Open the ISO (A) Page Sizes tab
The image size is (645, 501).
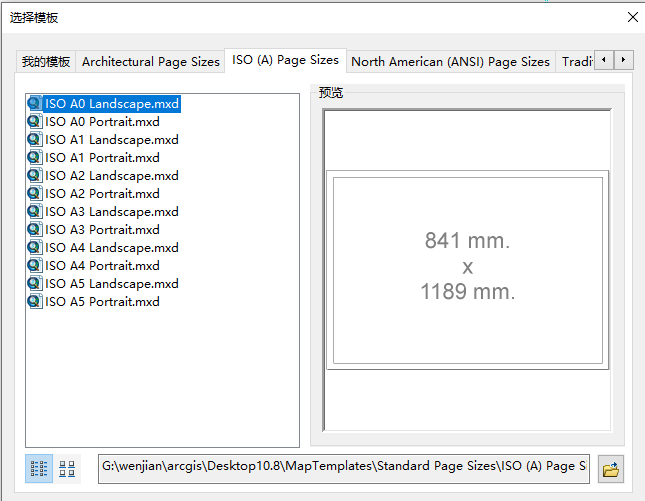pos(285,60)
